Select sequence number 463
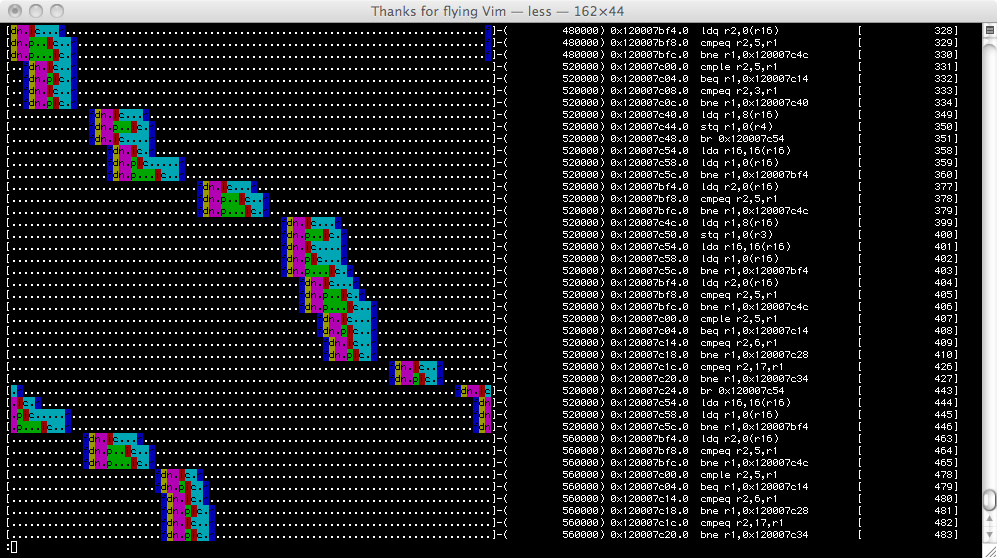The image size is (997, 558). pyautogui.click(x=943, y=439)
